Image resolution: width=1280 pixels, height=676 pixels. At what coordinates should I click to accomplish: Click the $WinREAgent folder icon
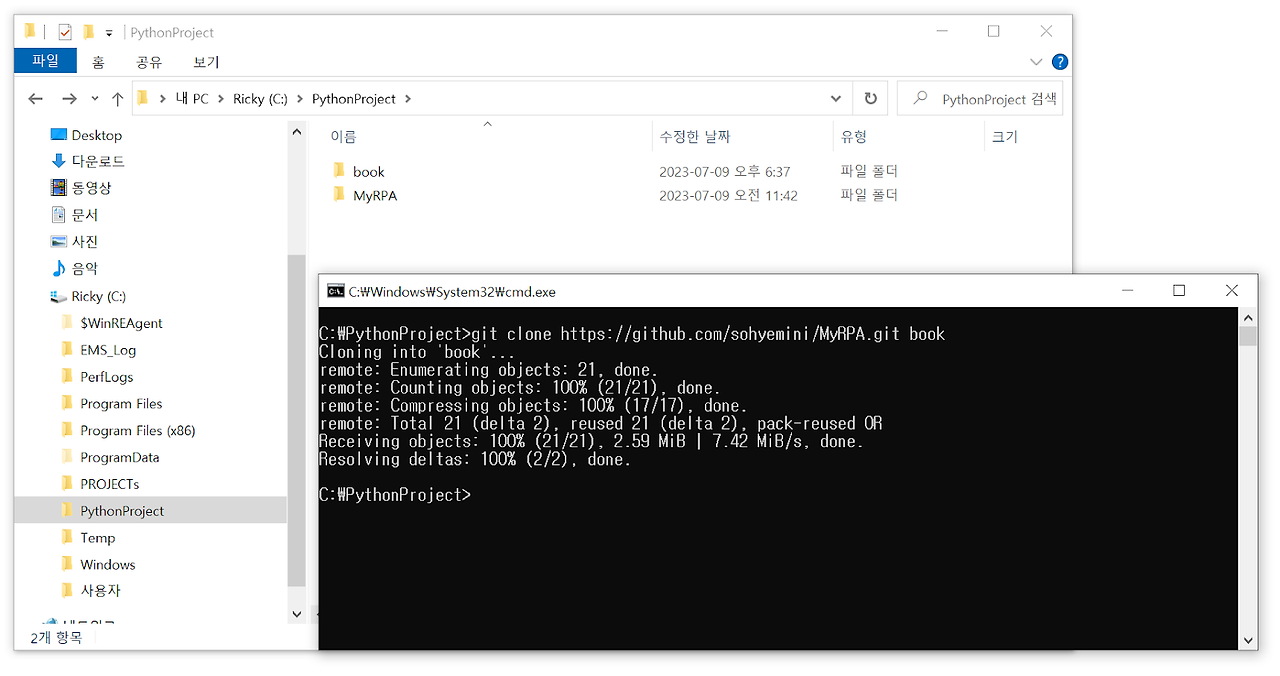[67, 323]
